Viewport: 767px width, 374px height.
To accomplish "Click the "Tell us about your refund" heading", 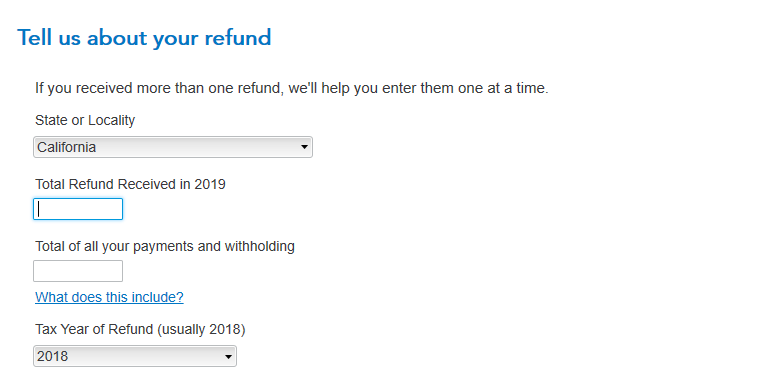I will (x=144, y=38).
